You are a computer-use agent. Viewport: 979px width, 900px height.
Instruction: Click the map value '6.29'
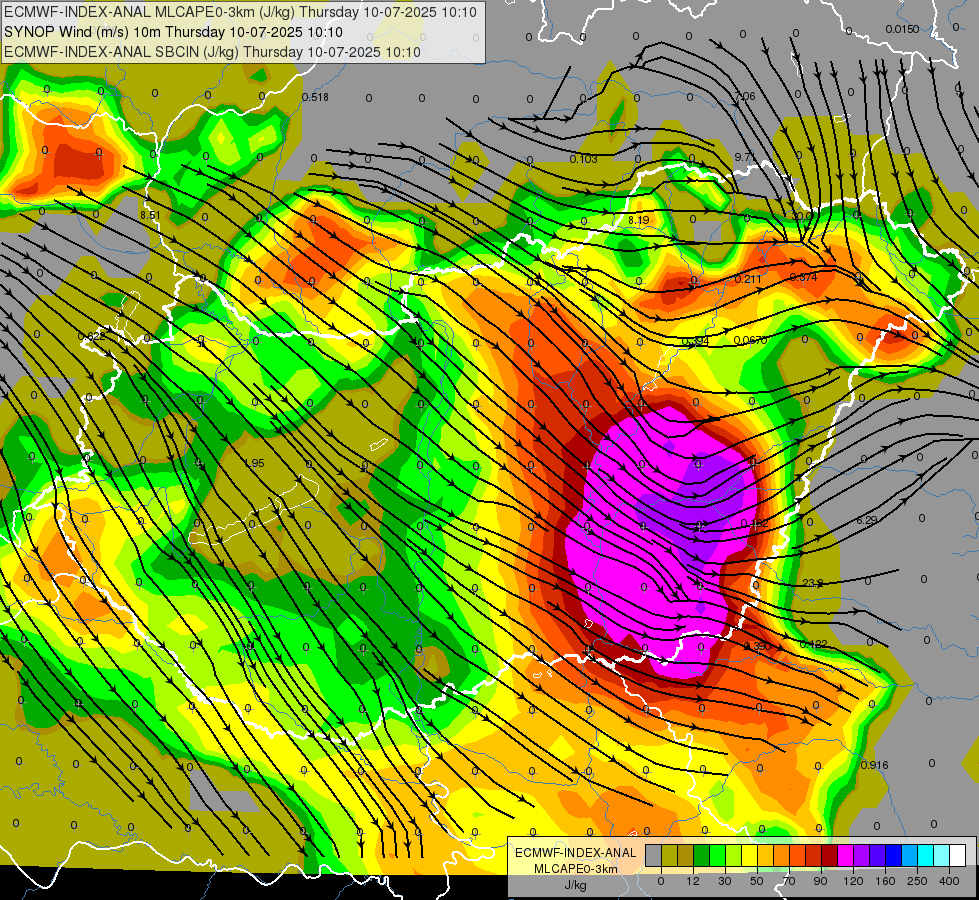(x=867, y=520)
